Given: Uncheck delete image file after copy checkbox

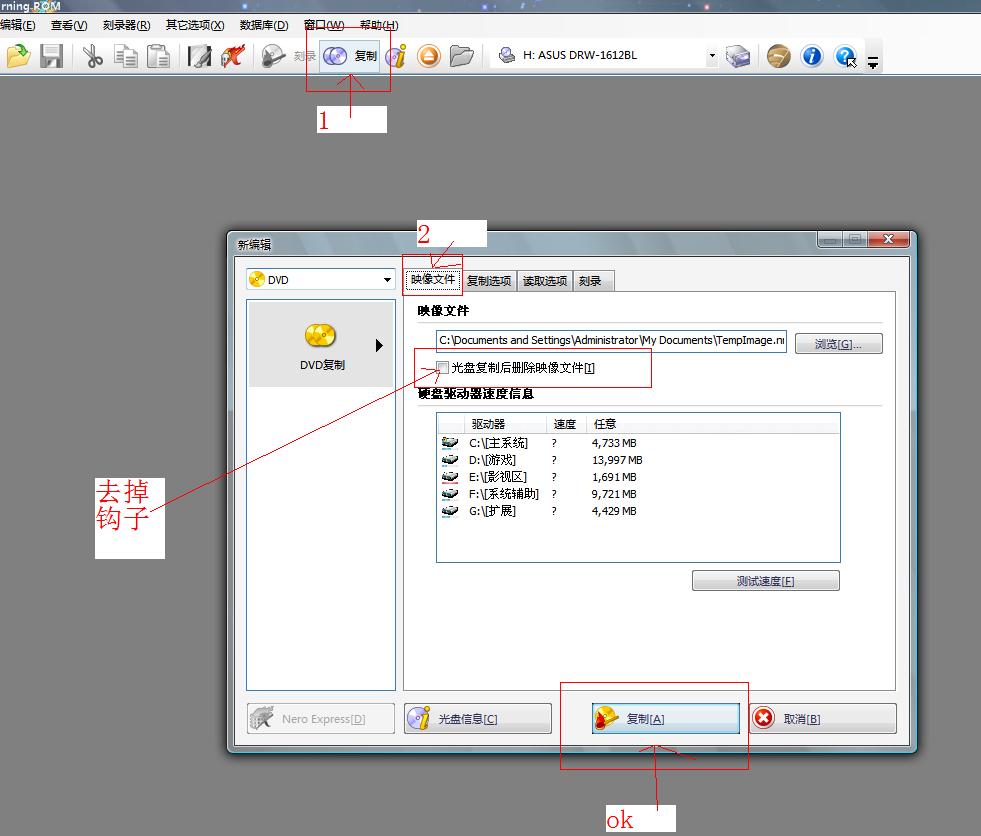Looking at the screenshot, I should [443, 368].
